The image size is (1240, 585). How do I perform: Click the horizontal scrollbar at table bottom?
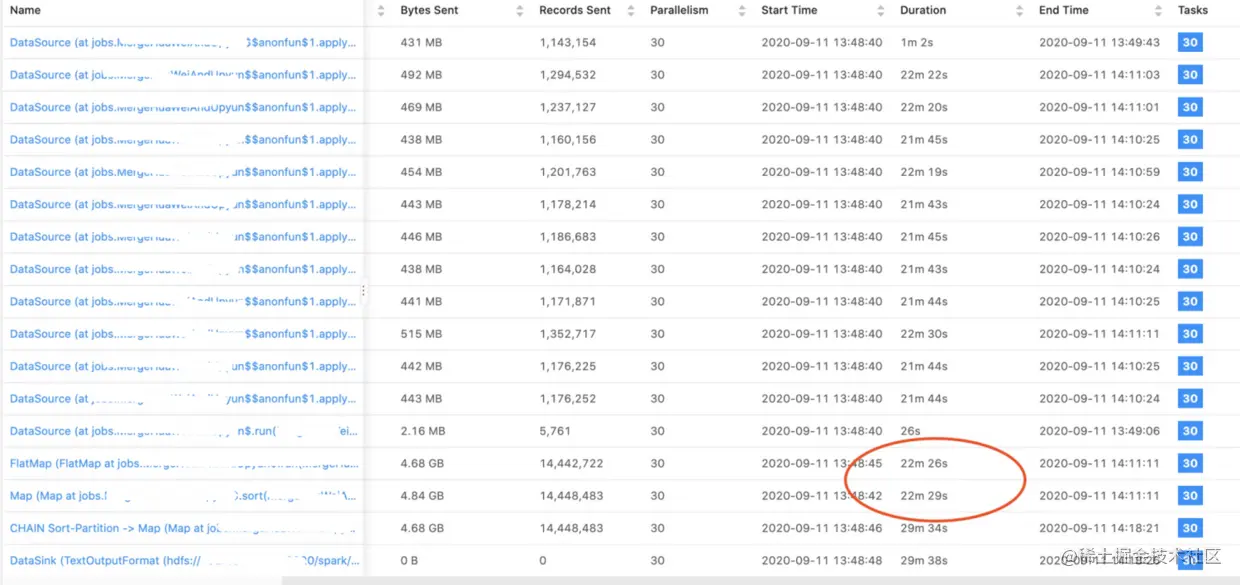point(760,580)
